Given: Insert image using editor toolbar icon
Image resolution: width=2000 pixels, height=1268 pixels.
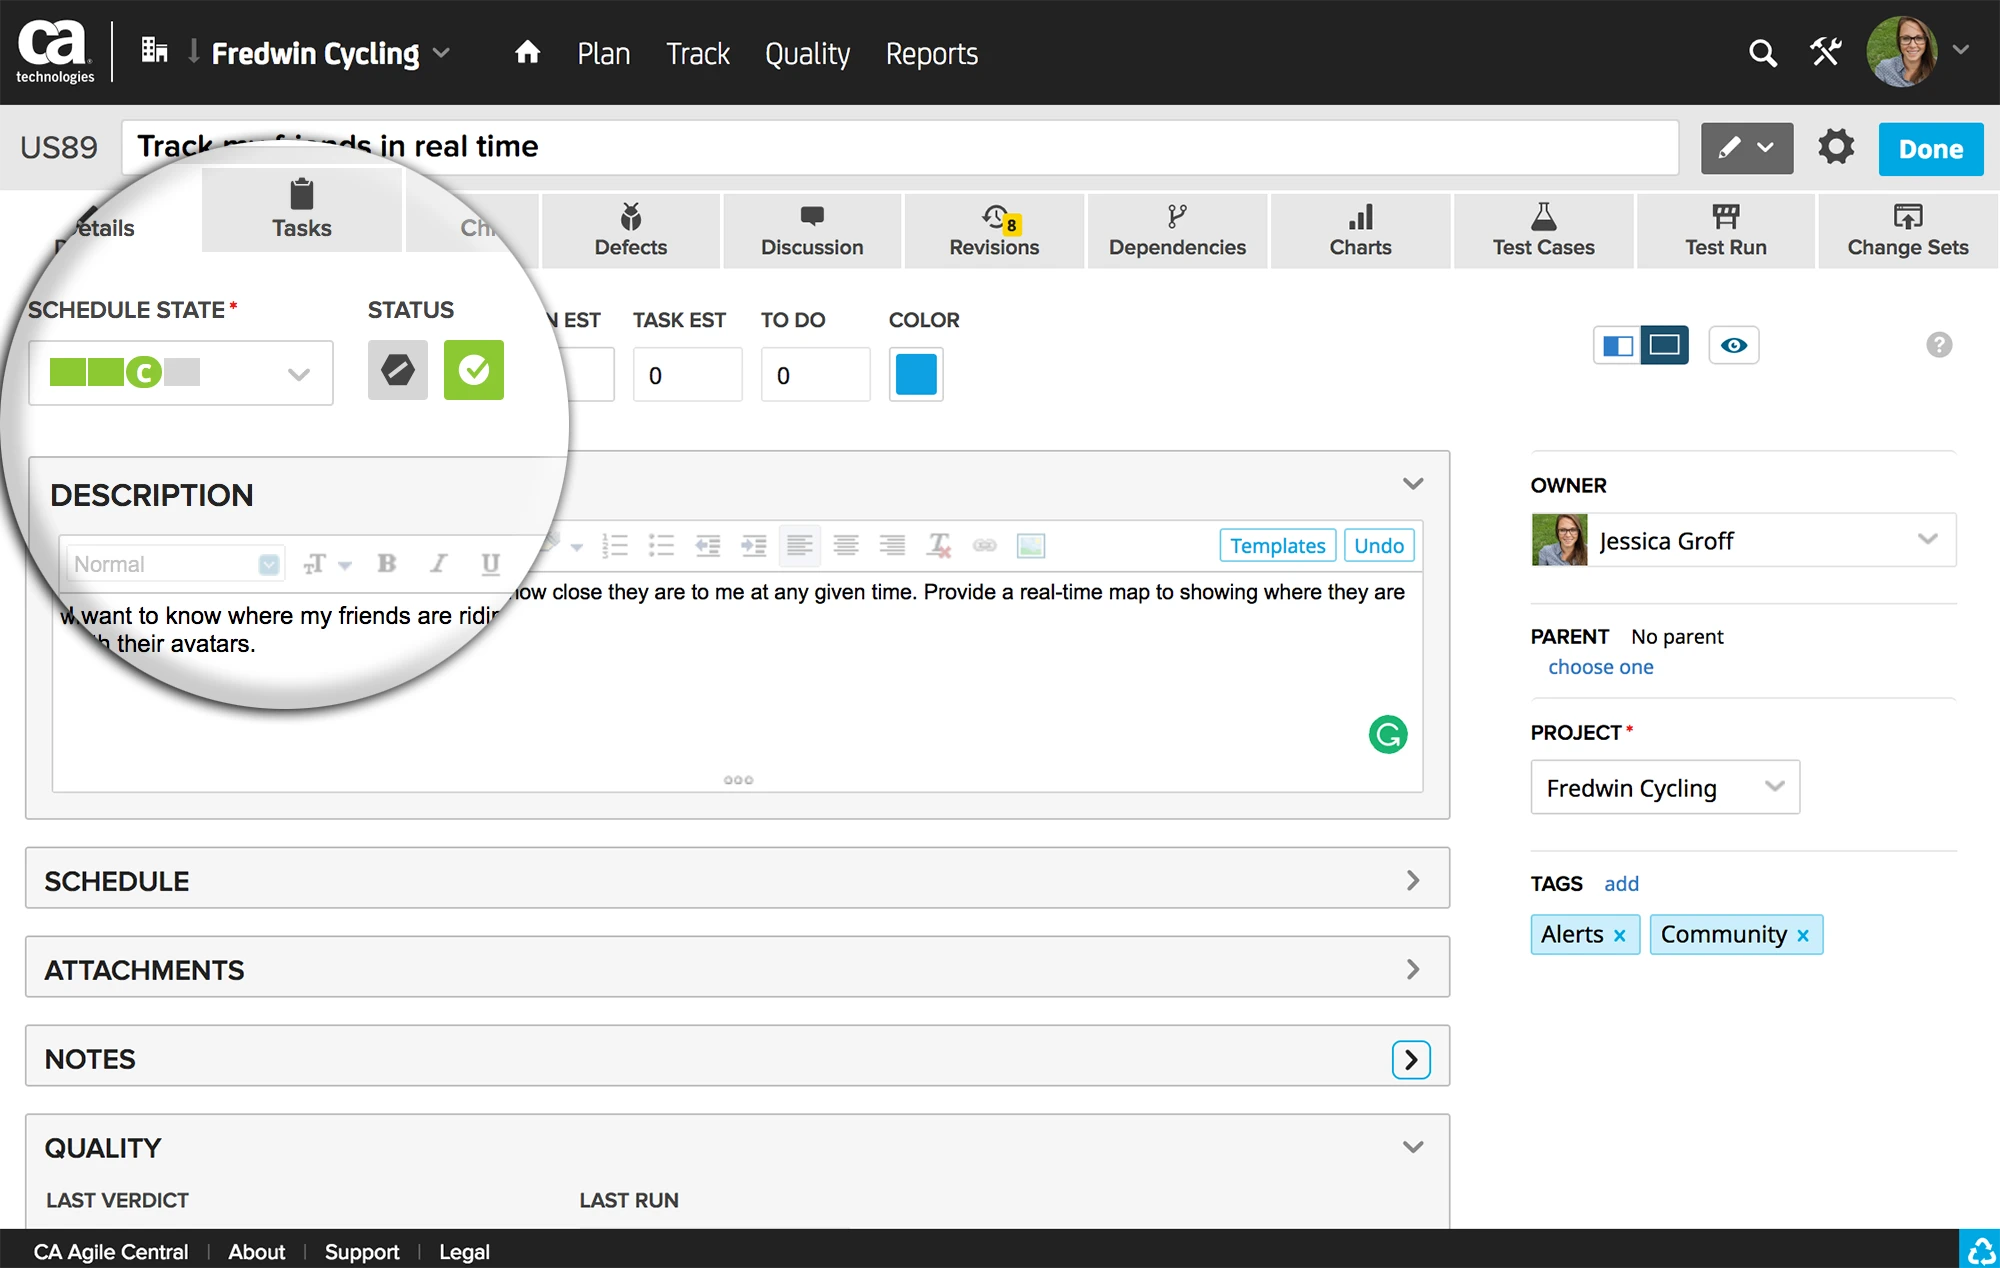Looking at the screenshot, I should 1030,546.
